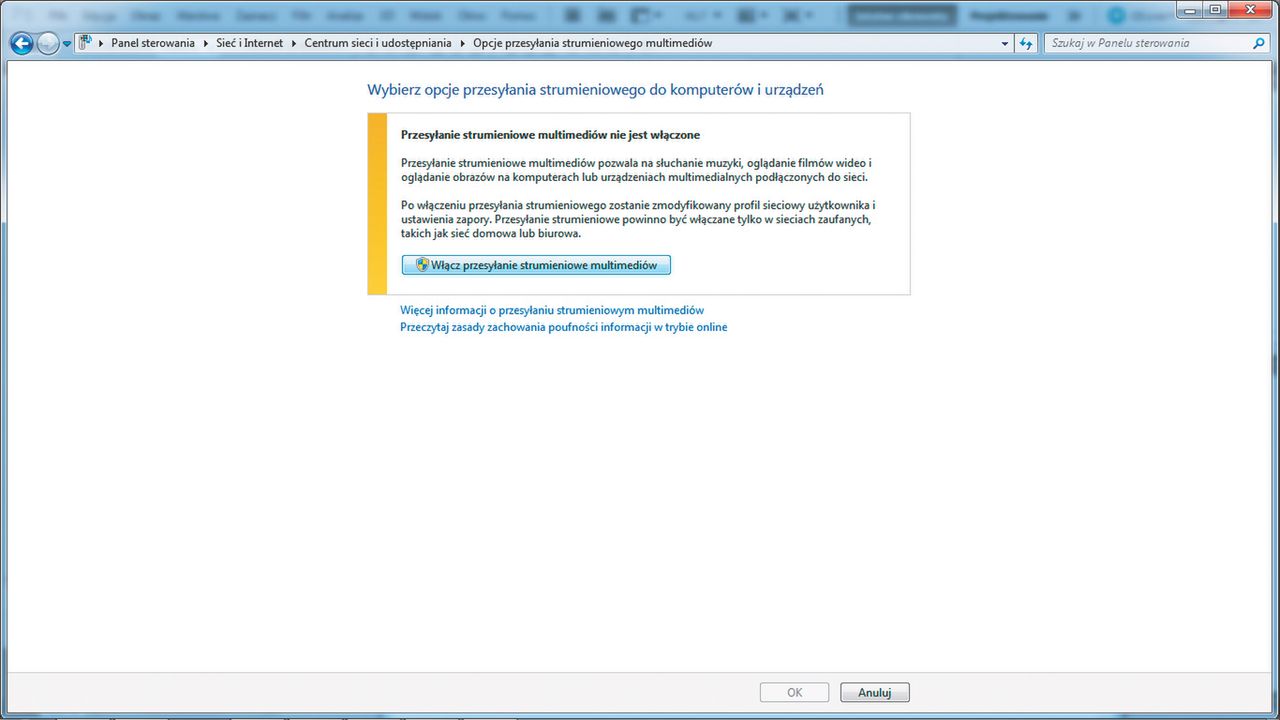The height and width of the screenshot is (720, 1280).
Task: Open Sieć i Internet breadcrumb
Action: [x=249, y=44]
